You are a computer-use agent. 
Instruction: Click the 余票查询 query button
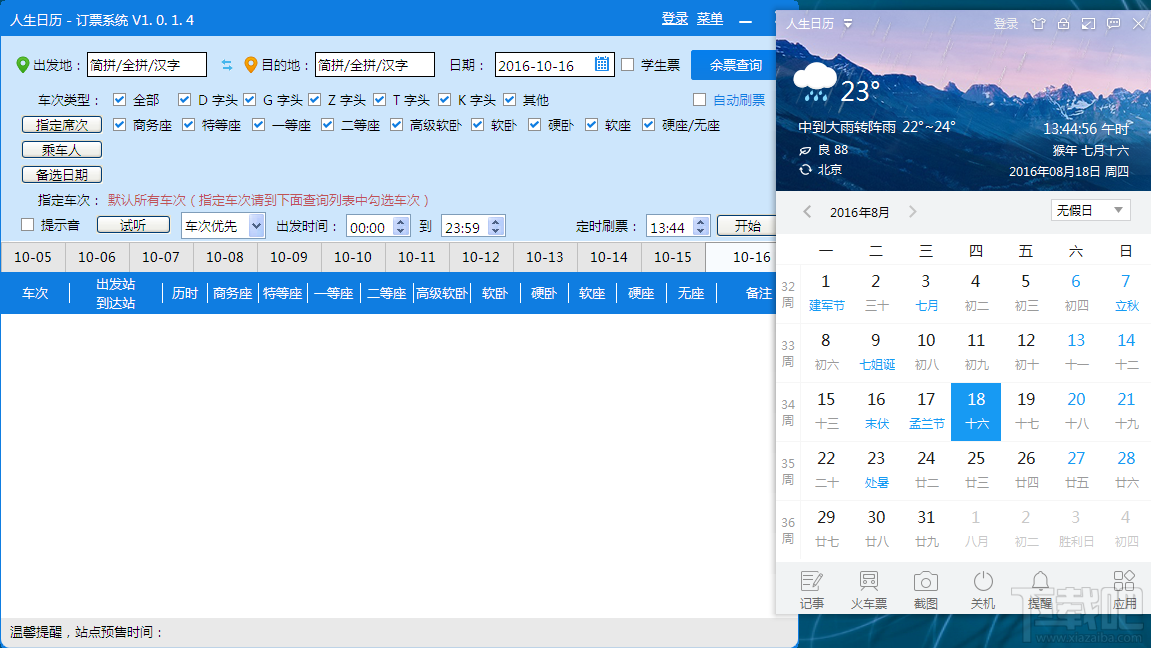[x=735, y=64]
